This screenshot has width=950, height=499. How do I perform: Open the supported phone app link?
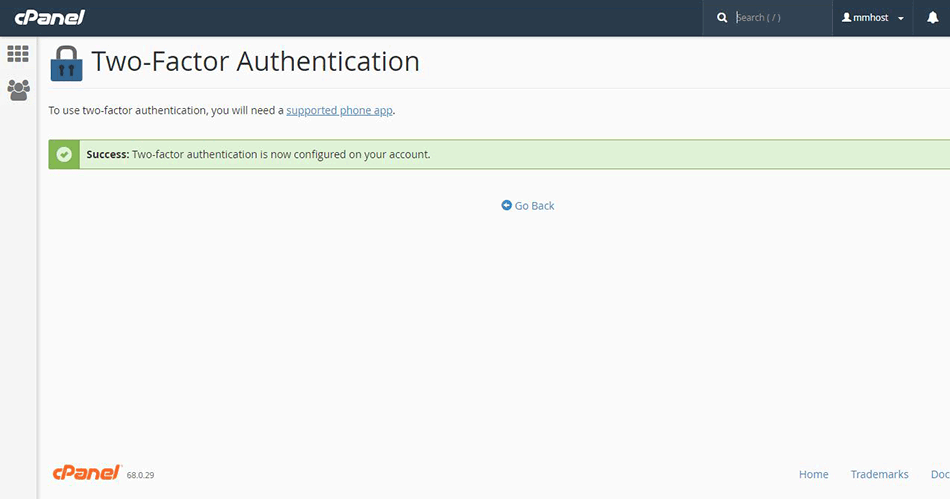pos(339,110)
